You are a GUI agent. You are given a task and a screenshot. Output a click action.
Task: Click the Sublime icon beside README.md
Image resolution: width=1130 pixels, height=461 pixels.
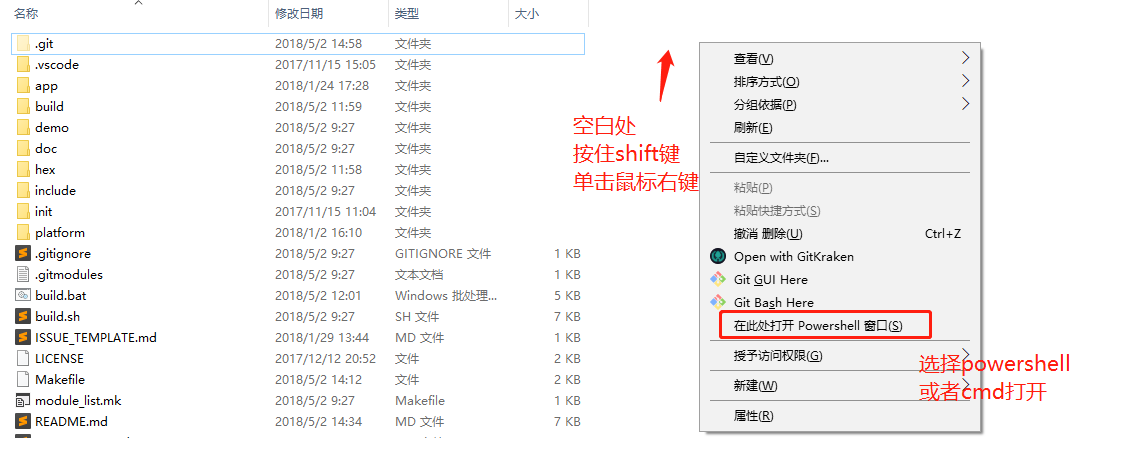click(x=22, y=421)
